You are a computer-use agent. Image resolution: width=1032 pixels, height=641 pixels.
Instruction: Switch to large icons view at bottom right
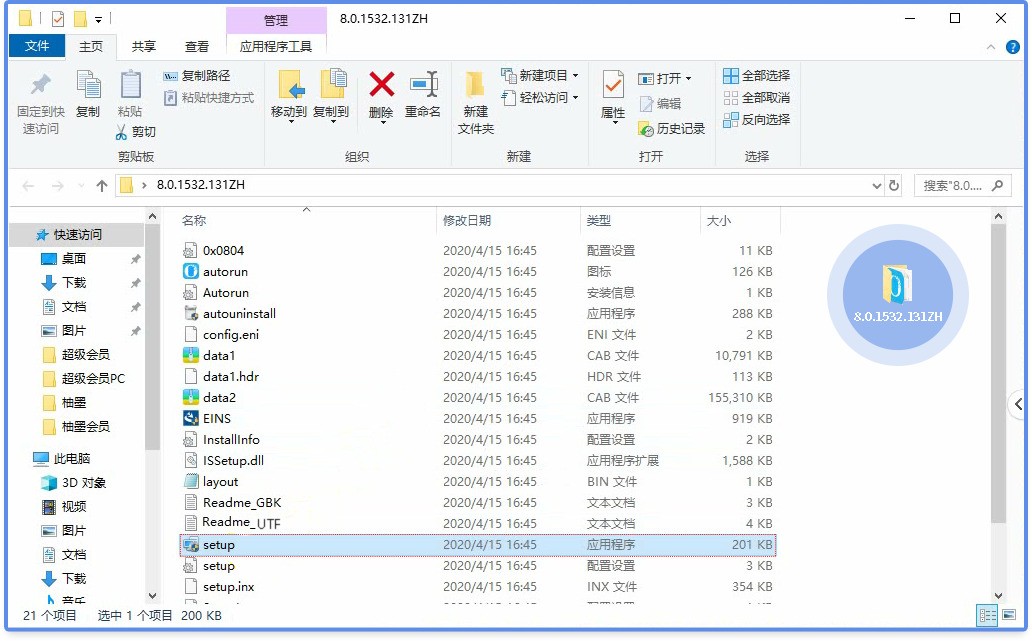(1011, 615)
